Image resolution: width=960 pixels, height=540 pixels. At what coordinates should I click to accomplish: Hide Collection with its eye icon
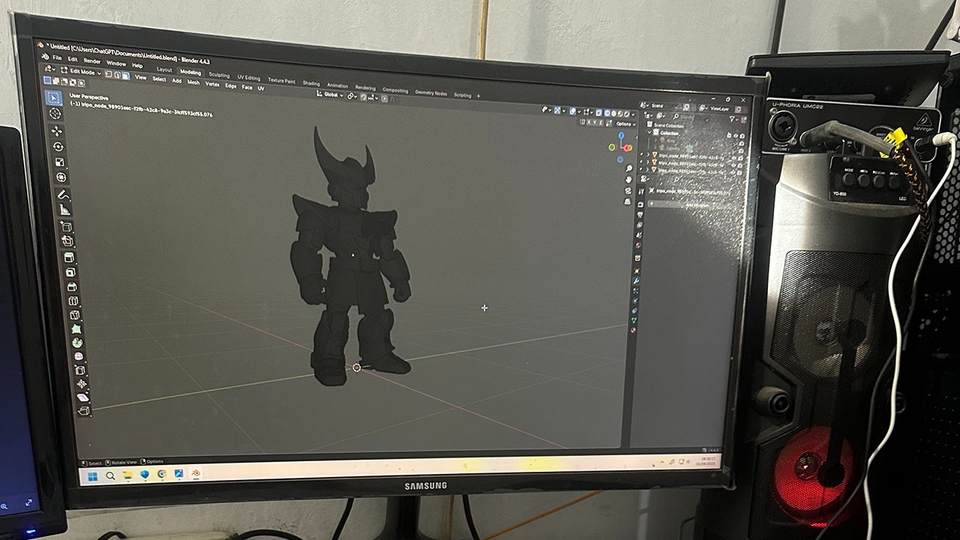coord(735,136)
